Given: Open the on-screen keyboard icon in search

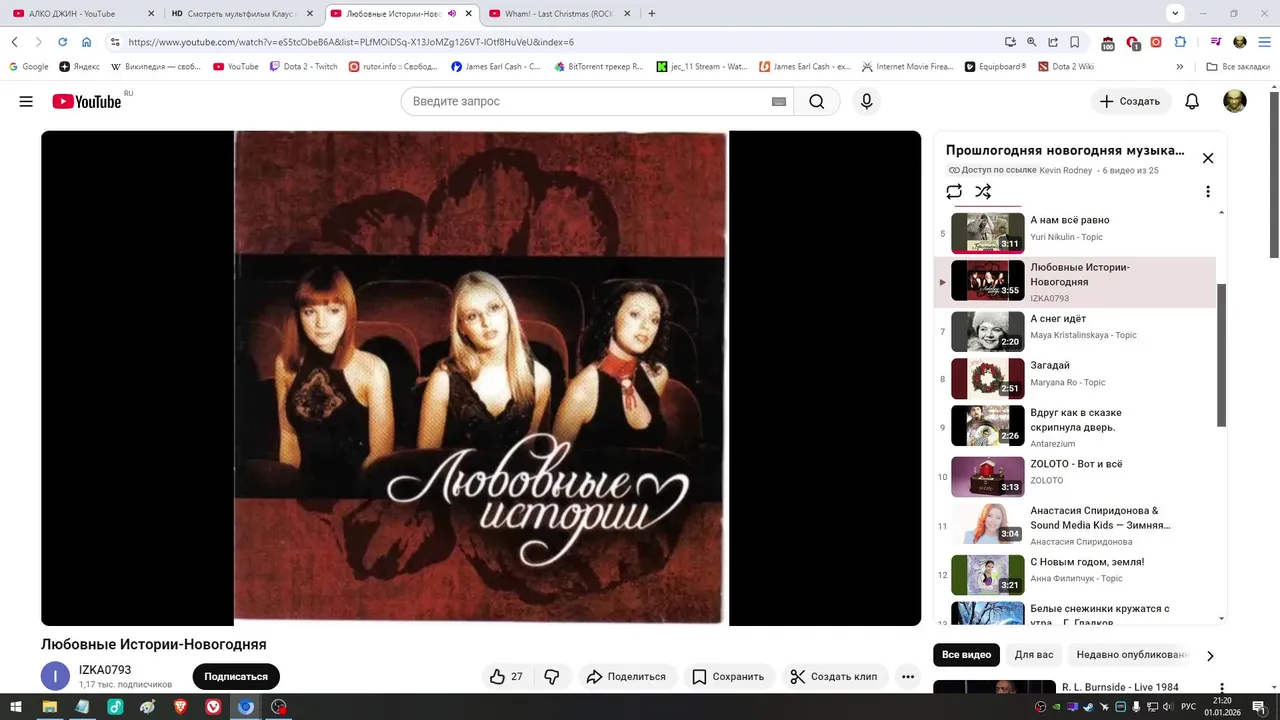Looking at the screenshot, I should 779,101.
